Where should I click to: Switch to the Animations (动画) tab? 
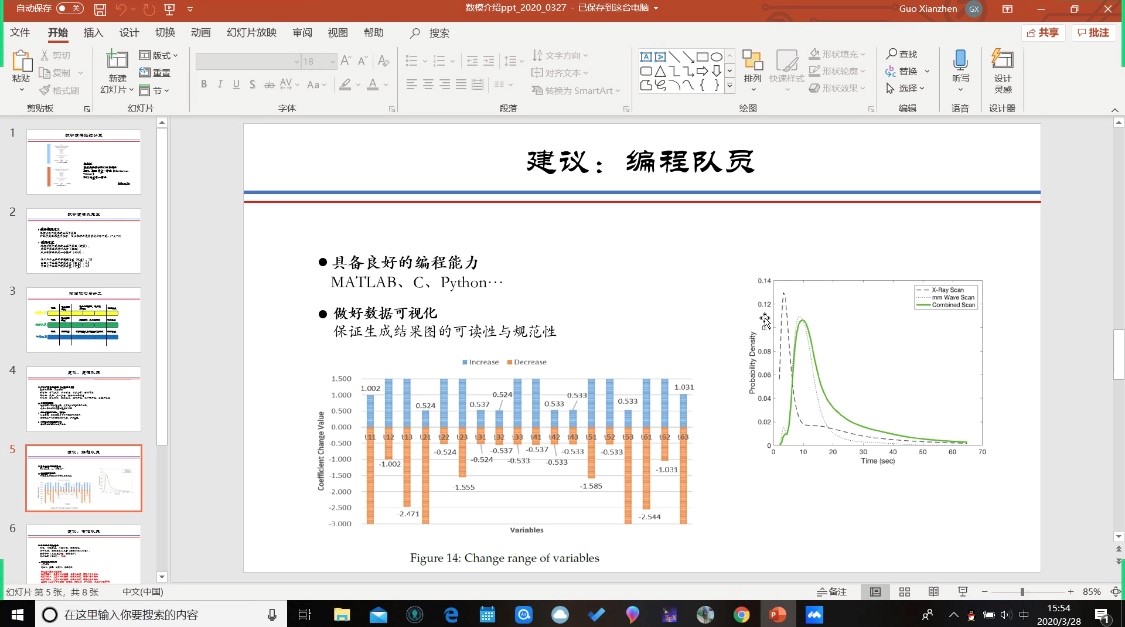pos(200,33)
